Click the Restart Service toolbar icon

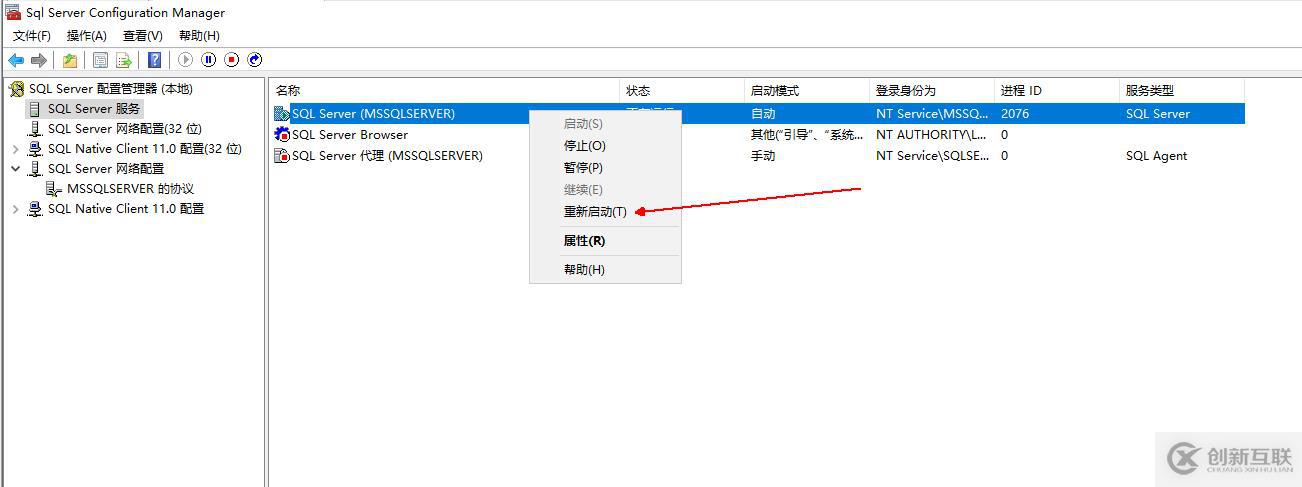point(254,60)
